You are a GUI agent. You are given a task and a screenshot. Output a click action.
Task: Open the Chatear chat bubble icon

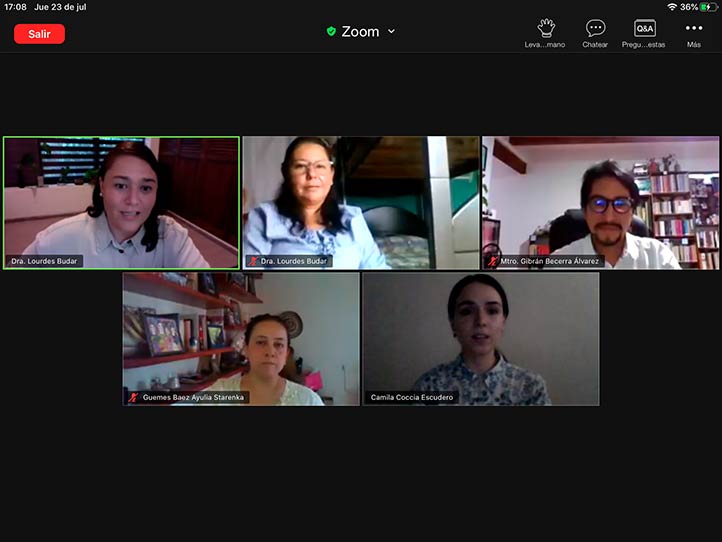[x=595, y=28]
